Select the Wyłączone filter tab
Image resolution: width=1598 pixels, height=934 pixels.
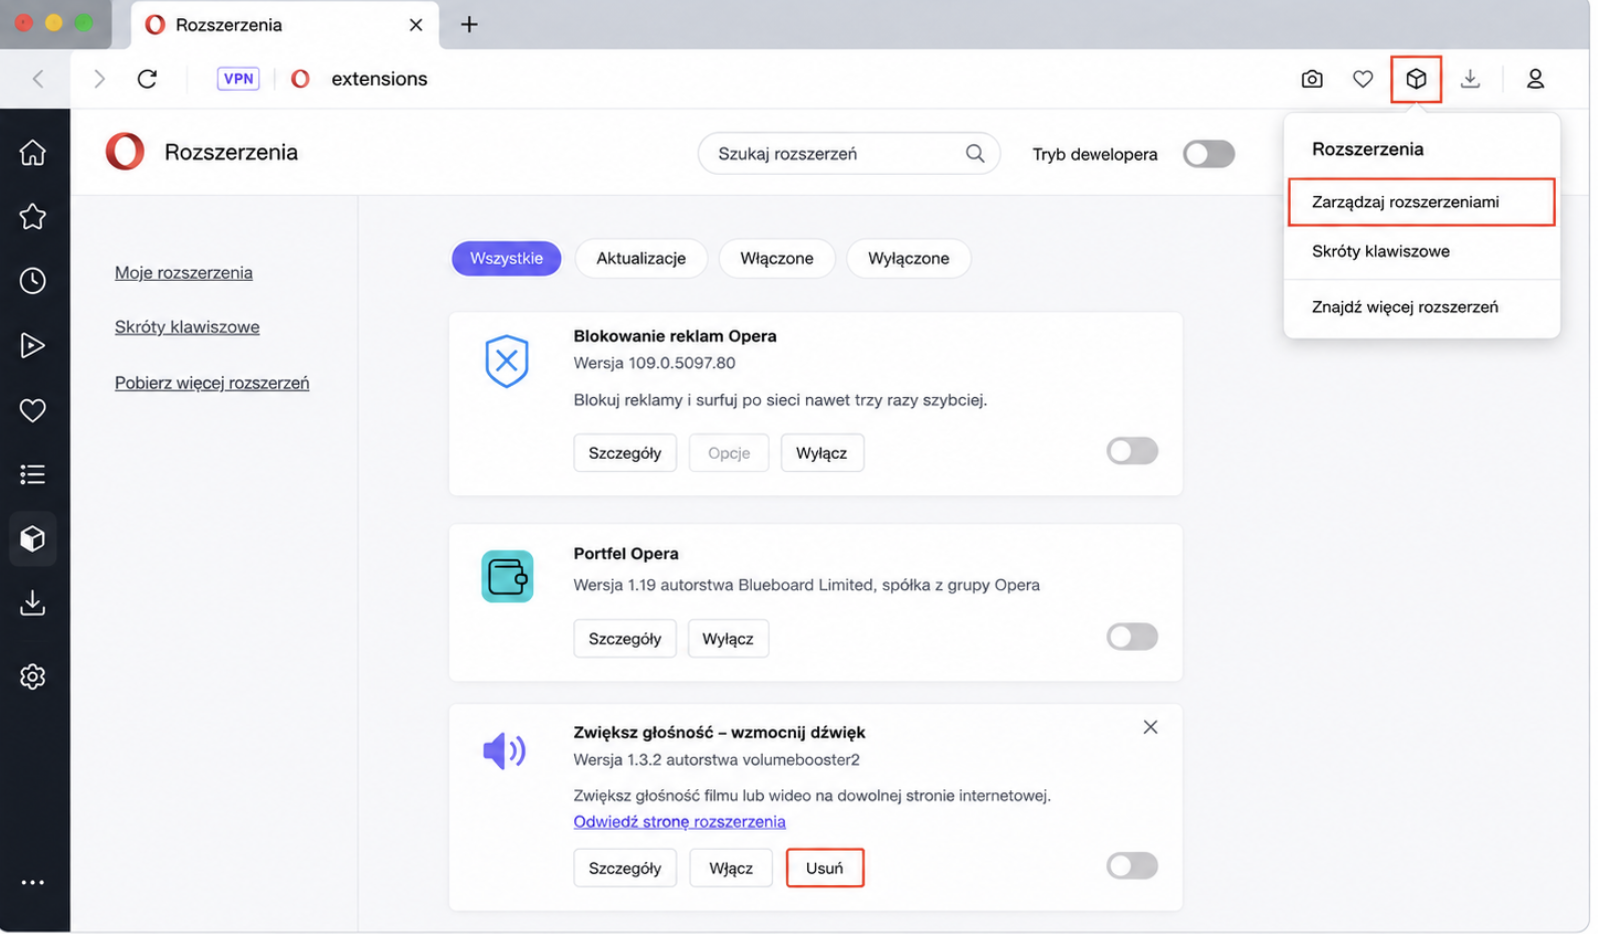point(908,258)
